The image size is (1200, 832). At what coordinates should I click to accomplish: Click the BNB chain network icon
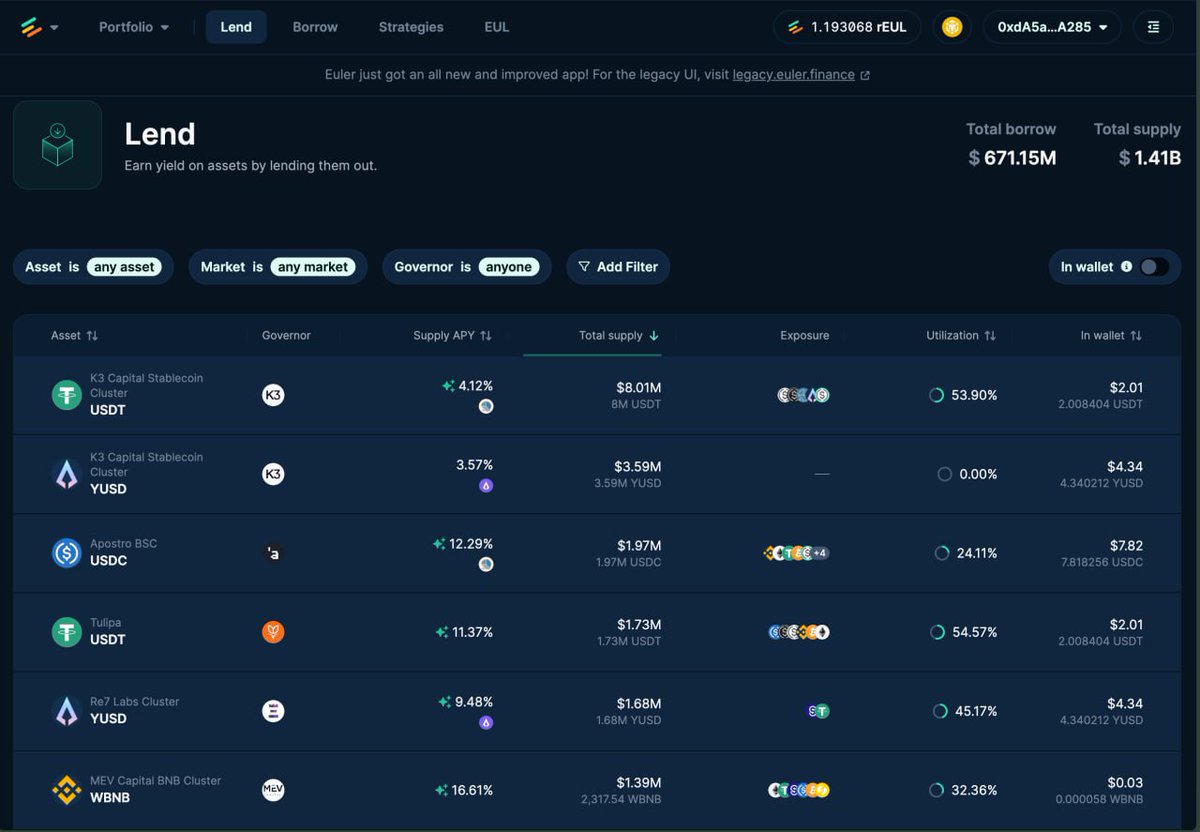tap(952, 27)
